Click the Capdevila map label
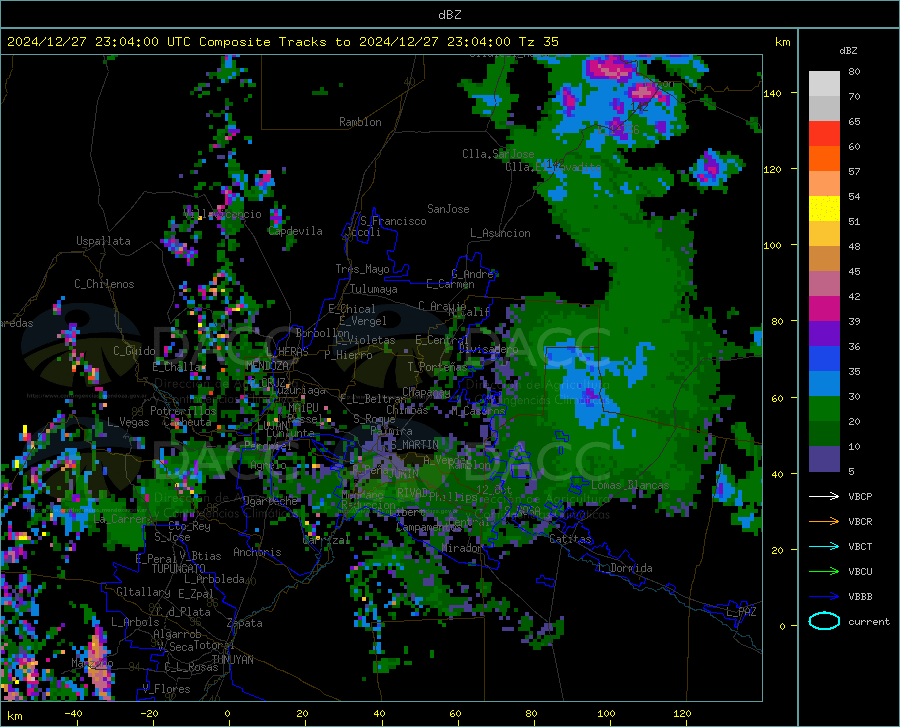This screenshot has width=900, height=727. coord(296,231)
